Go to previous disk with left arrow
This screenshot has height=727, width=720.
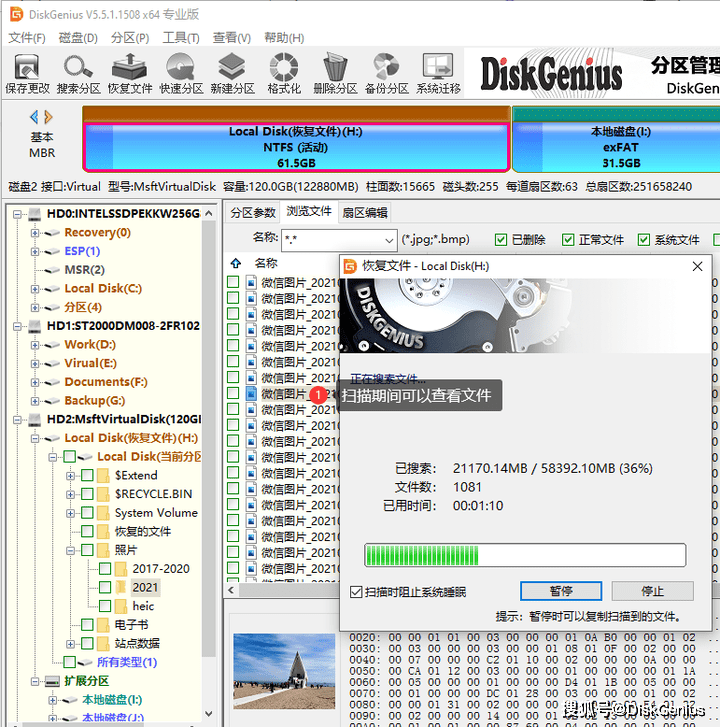(34, 117)
